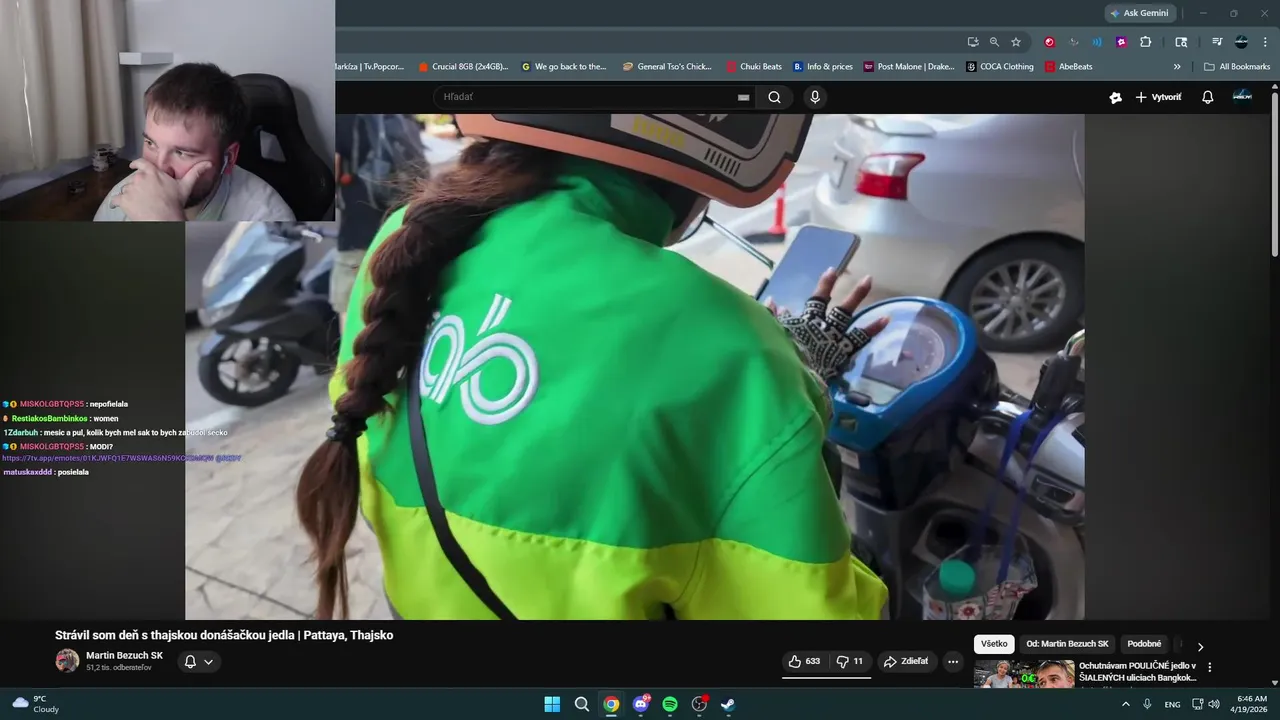This screenshot has width=1280, height=720.
Task: Dislike the video with 11 dislikes
Action: tap(849, 661)
